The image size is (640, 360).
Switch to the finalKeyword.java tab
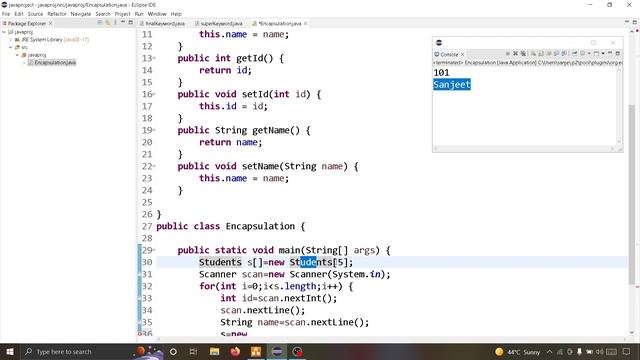click(162, 24)
